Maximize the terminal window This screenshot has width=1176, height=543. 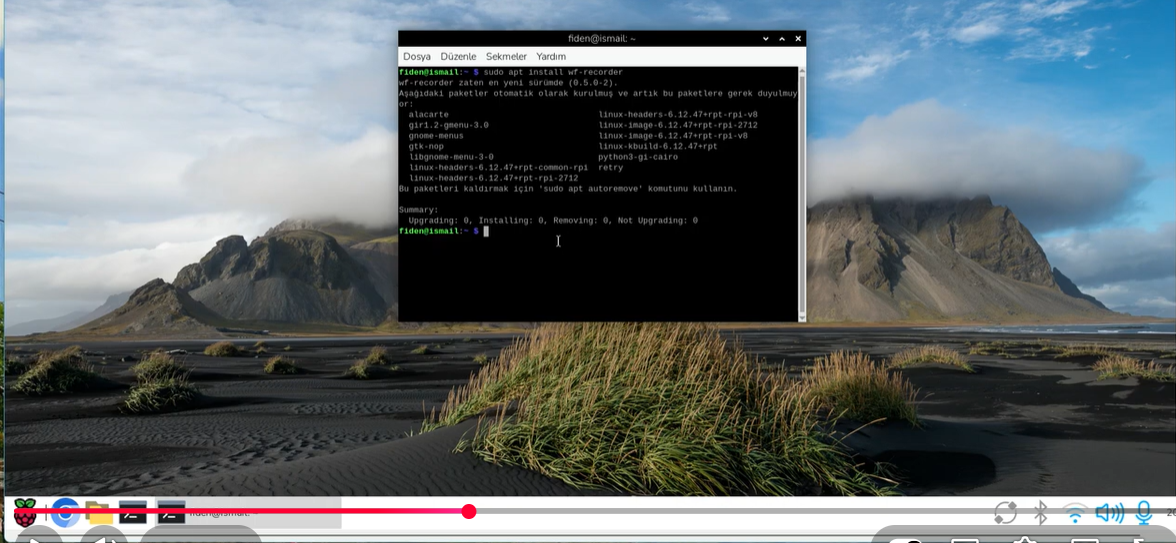pos(782,39)
